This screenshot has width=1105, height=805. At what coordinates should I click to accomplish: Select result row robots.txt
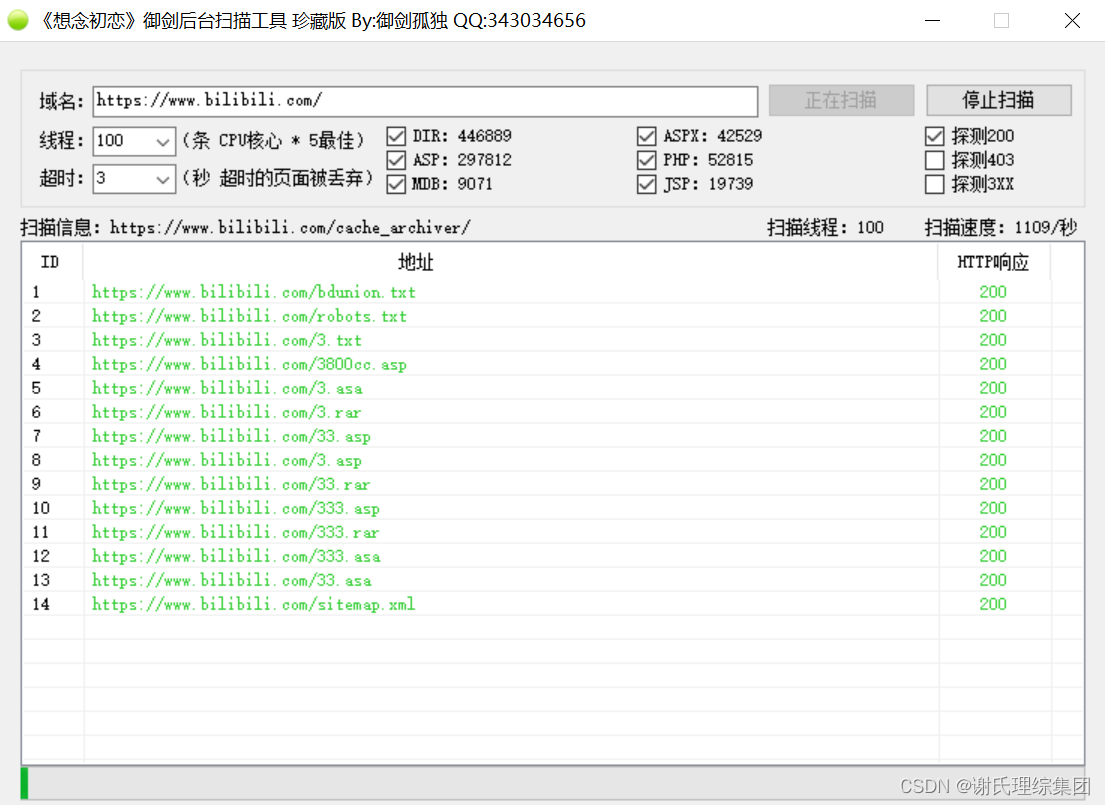pos(552,316)
